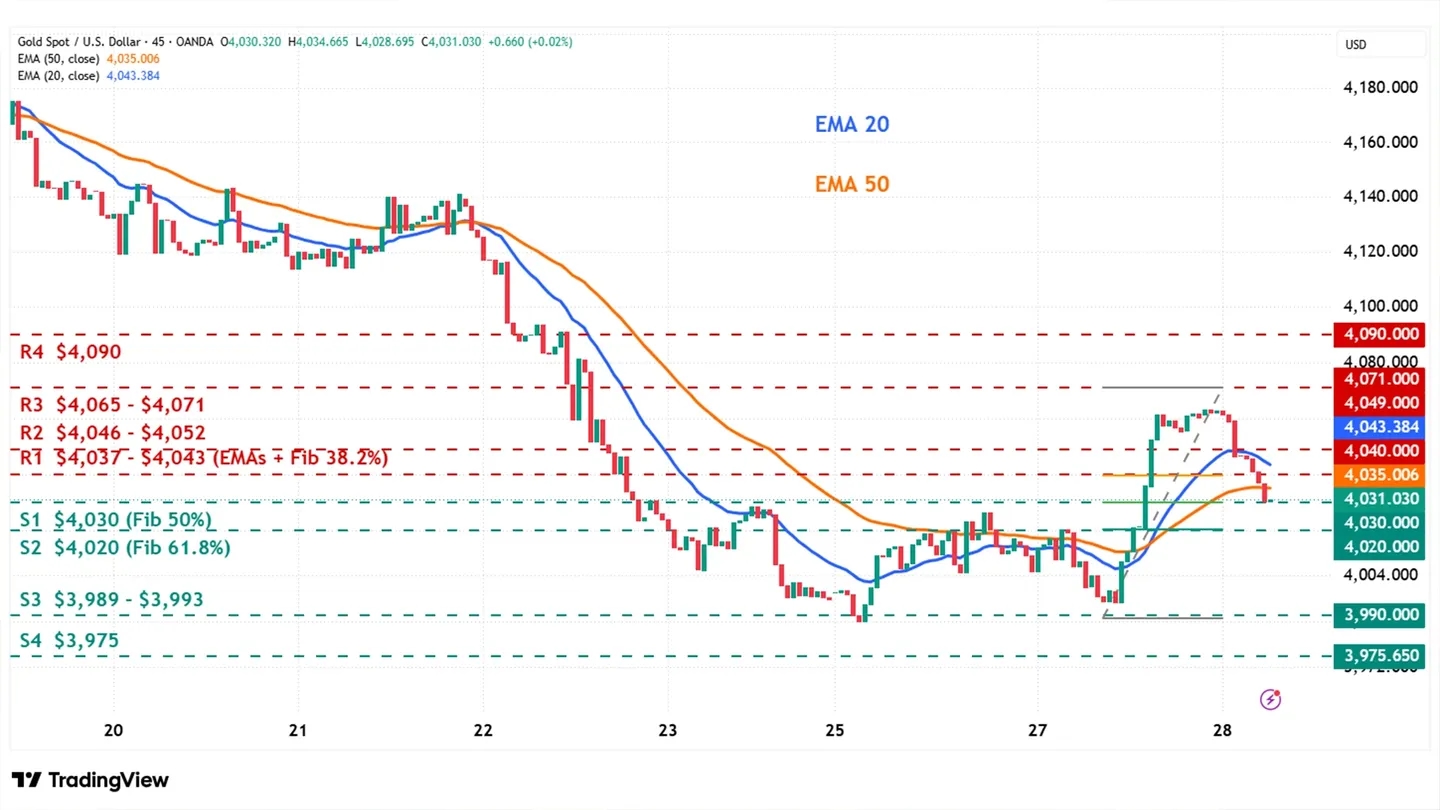Click the 4,031.030 current price tag
The image size is (1440, 810).
click(1379, 499)
